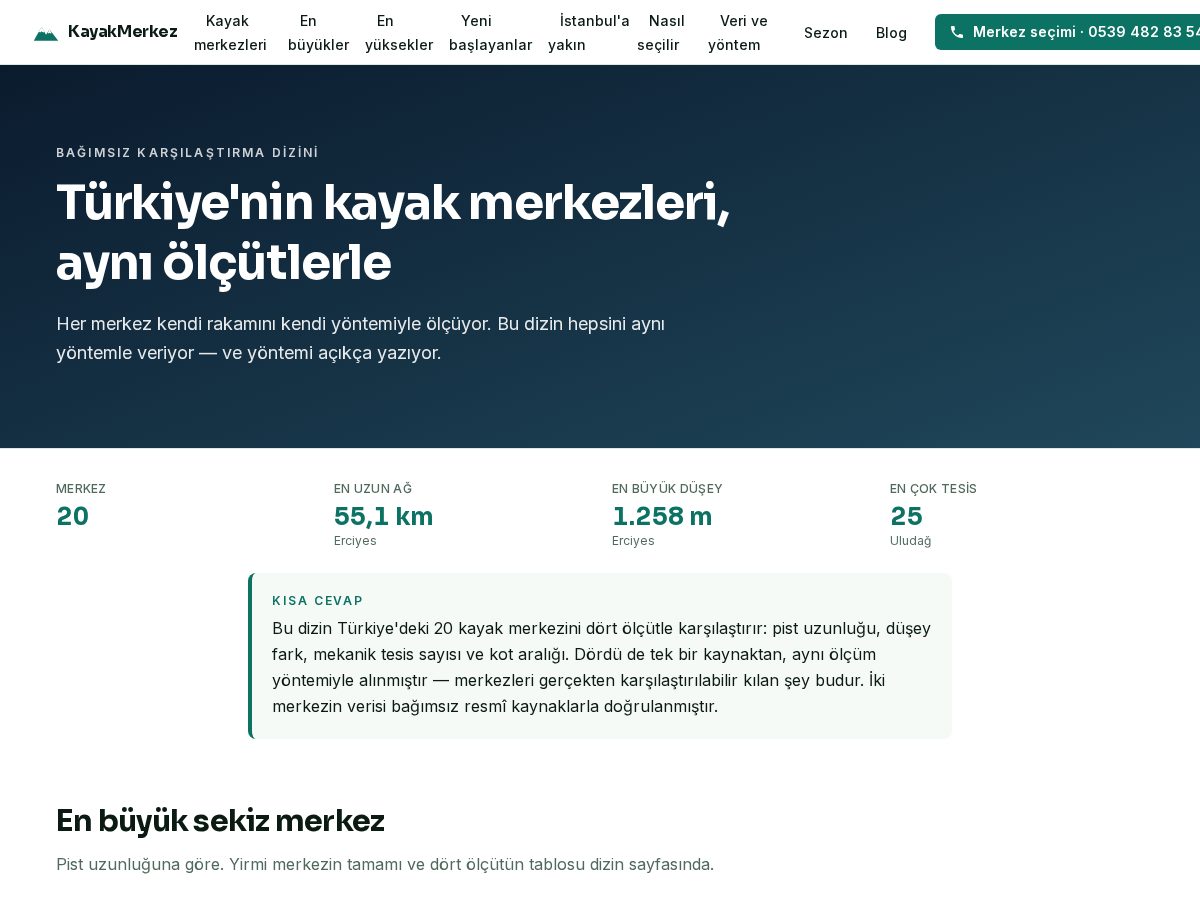Click the KayakMerkez mountain logo icon
The height and width of the screenshot is (900, 1200).
(x=46, y=34)
